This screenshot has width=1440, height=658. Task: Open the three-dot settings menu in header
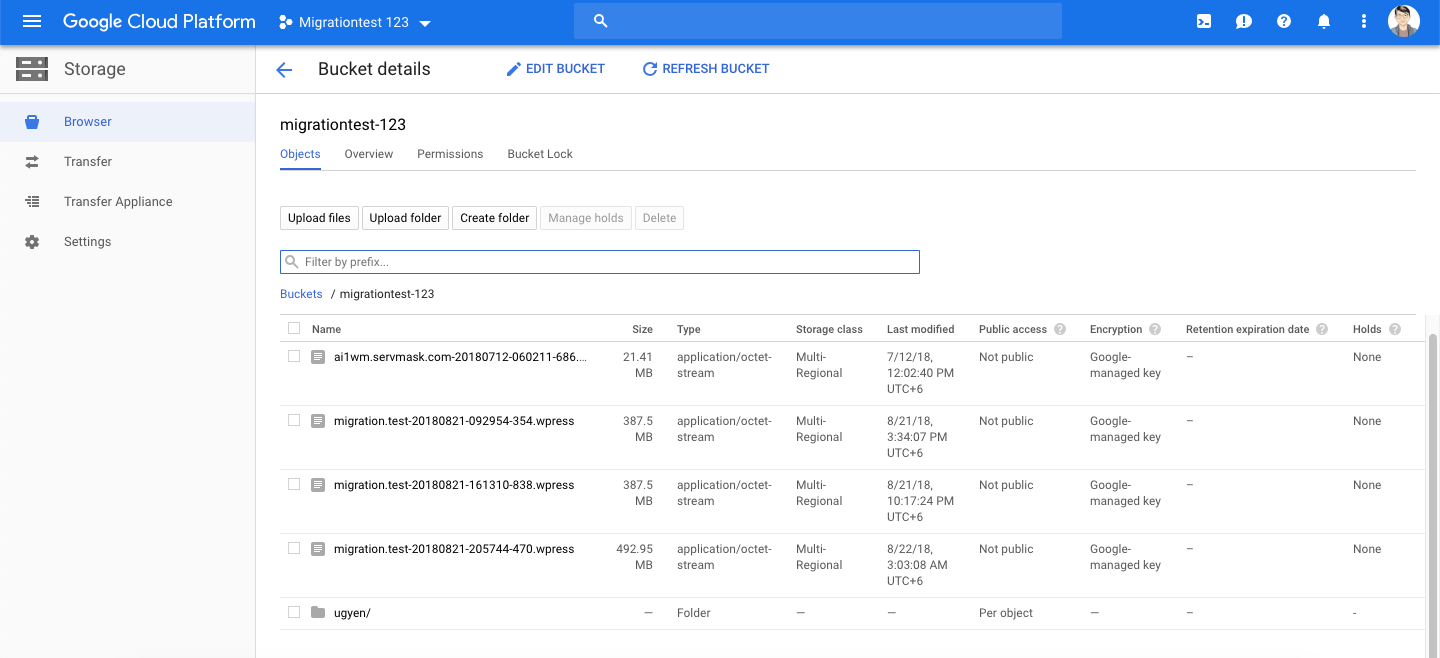1364,22
